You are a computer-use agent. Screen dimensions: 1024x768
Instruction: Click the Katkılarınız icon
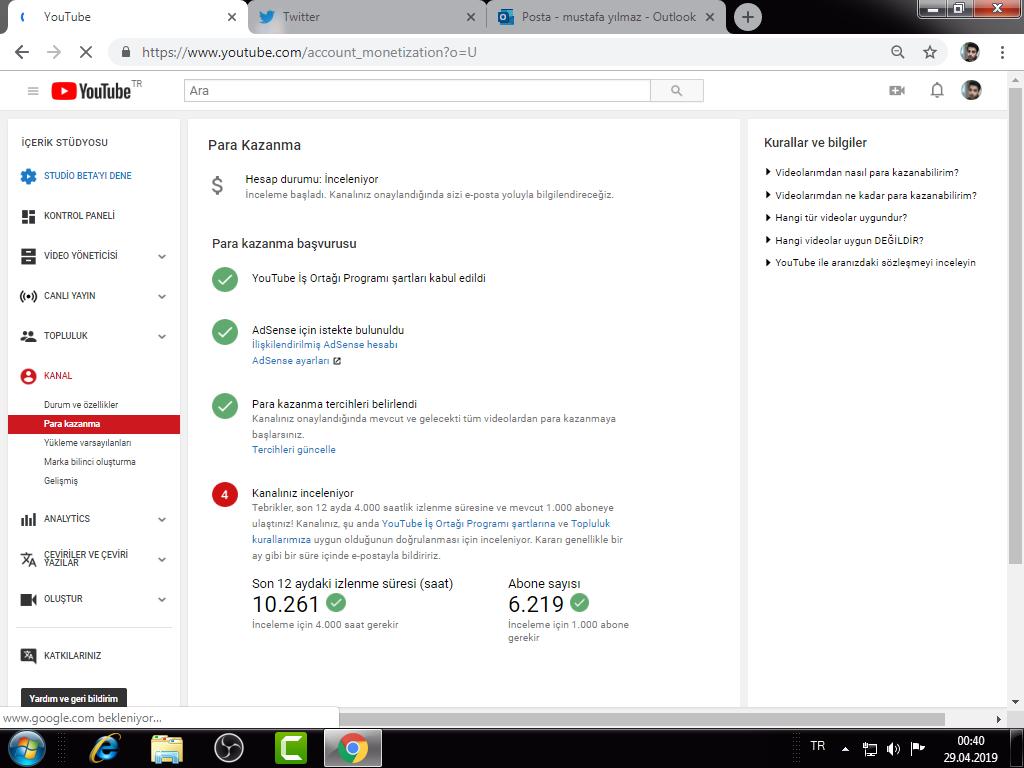(x=28, y=656)
